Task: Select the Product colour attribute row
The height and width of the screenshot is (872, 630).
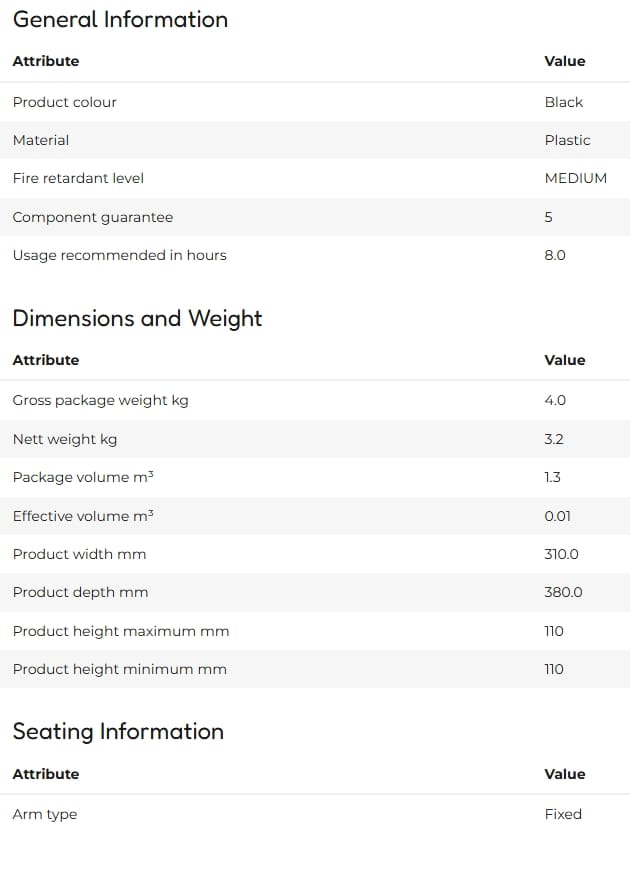Action: [x=315, y=102]
